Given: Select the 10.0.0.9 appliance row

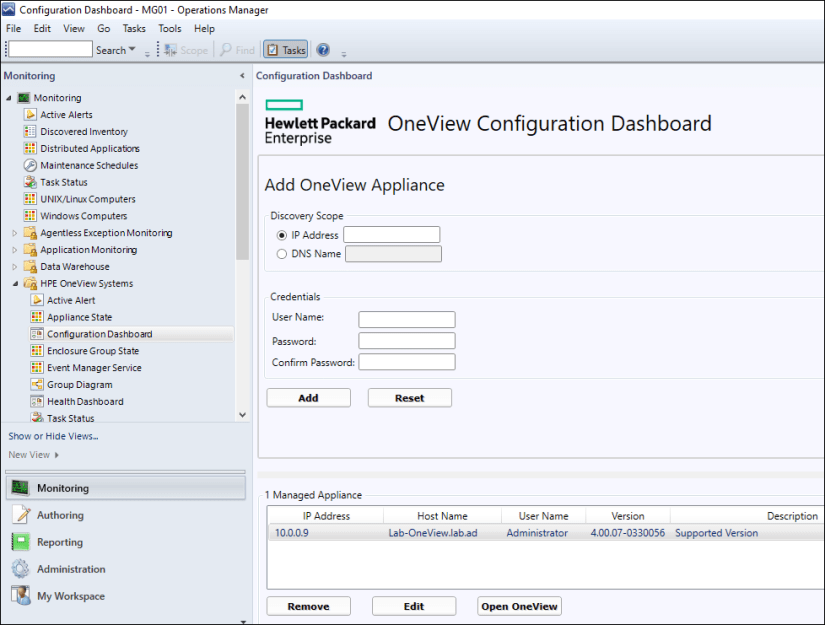Looking at the screenshot, I should [546, 533].
